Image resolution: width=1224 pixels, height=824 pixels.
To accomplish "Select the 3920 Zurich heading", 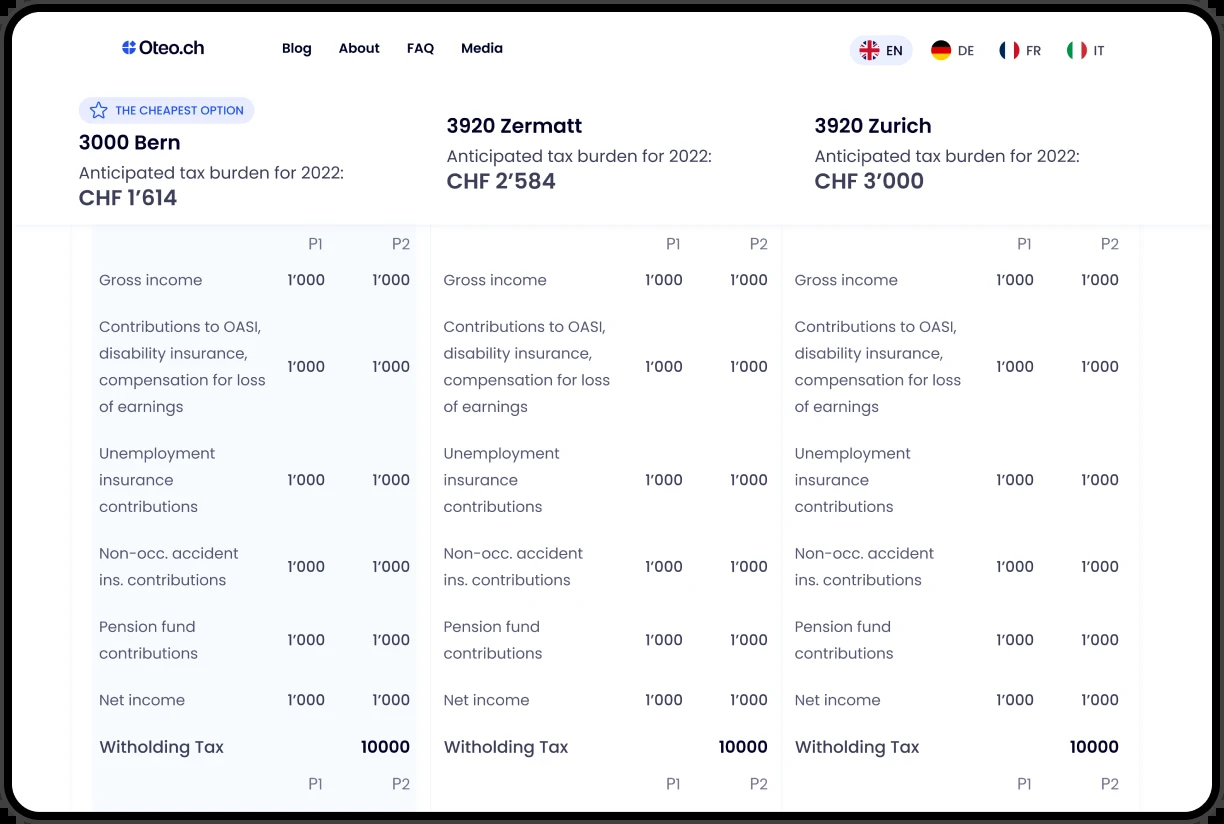I will [873, 126].
